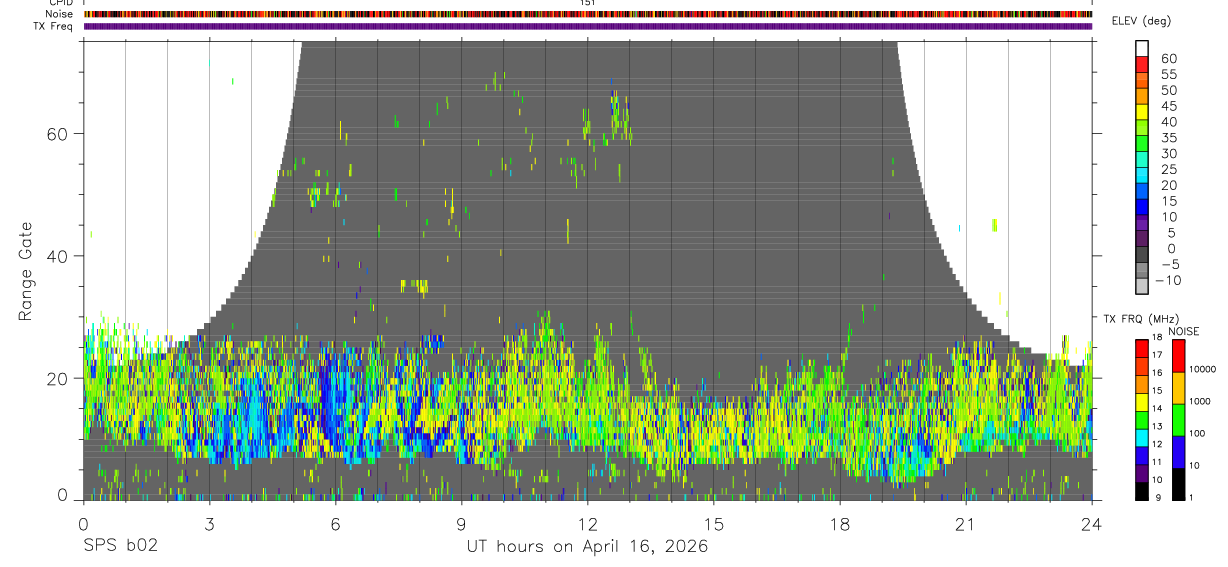Click the SPS b02 radar label
The image size is (1228, 567).
(119, 547)
